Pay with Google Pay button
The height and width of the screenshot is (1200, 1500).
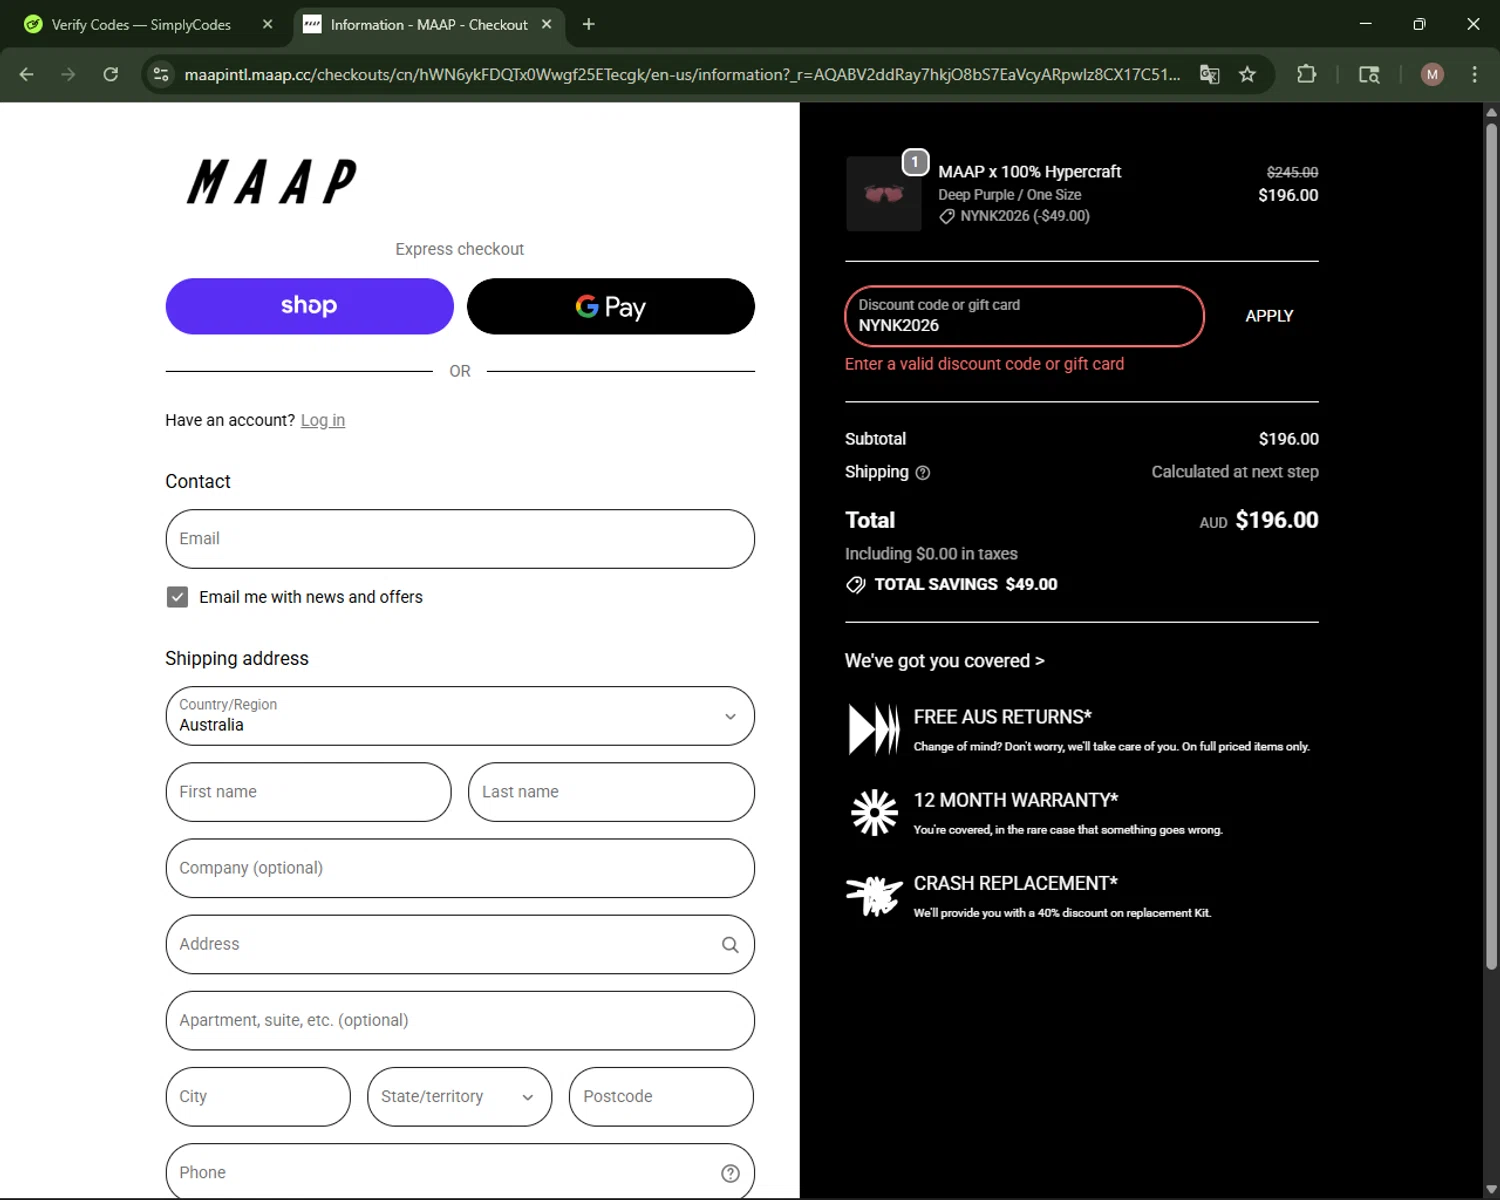pyautogui.click(x=610, y=306)
